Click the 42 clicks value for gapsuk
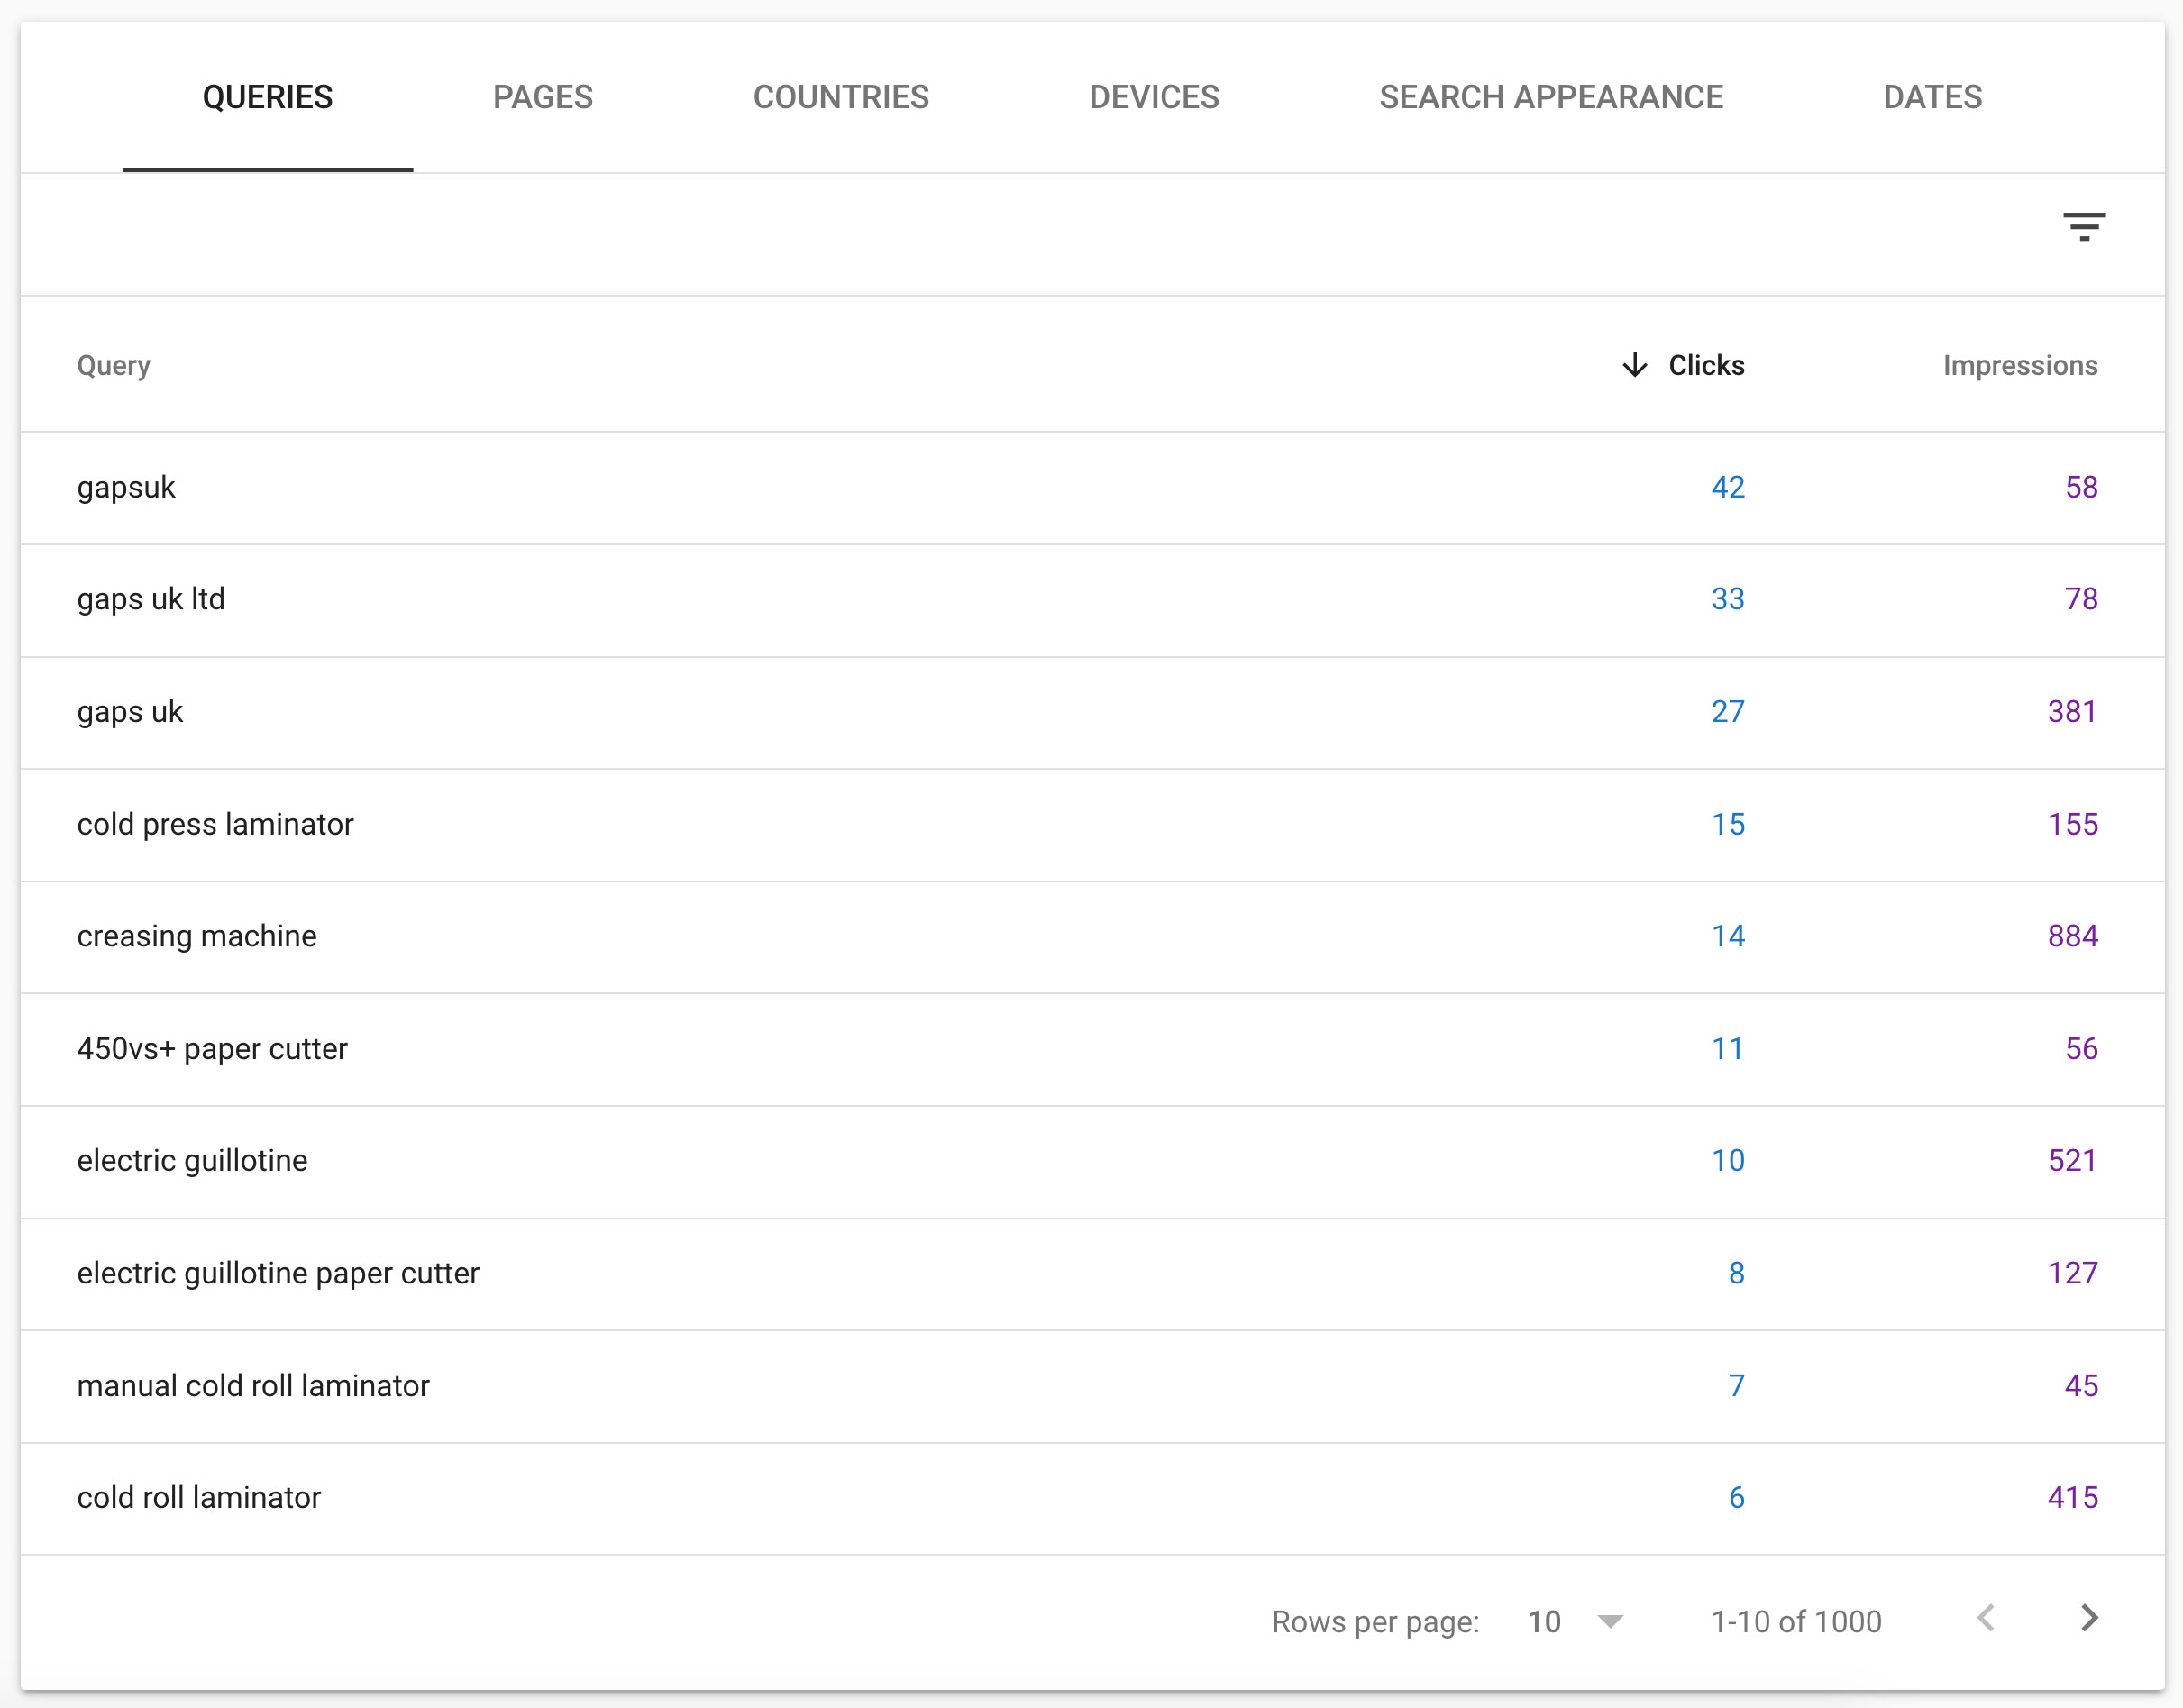 point(1727,487)
